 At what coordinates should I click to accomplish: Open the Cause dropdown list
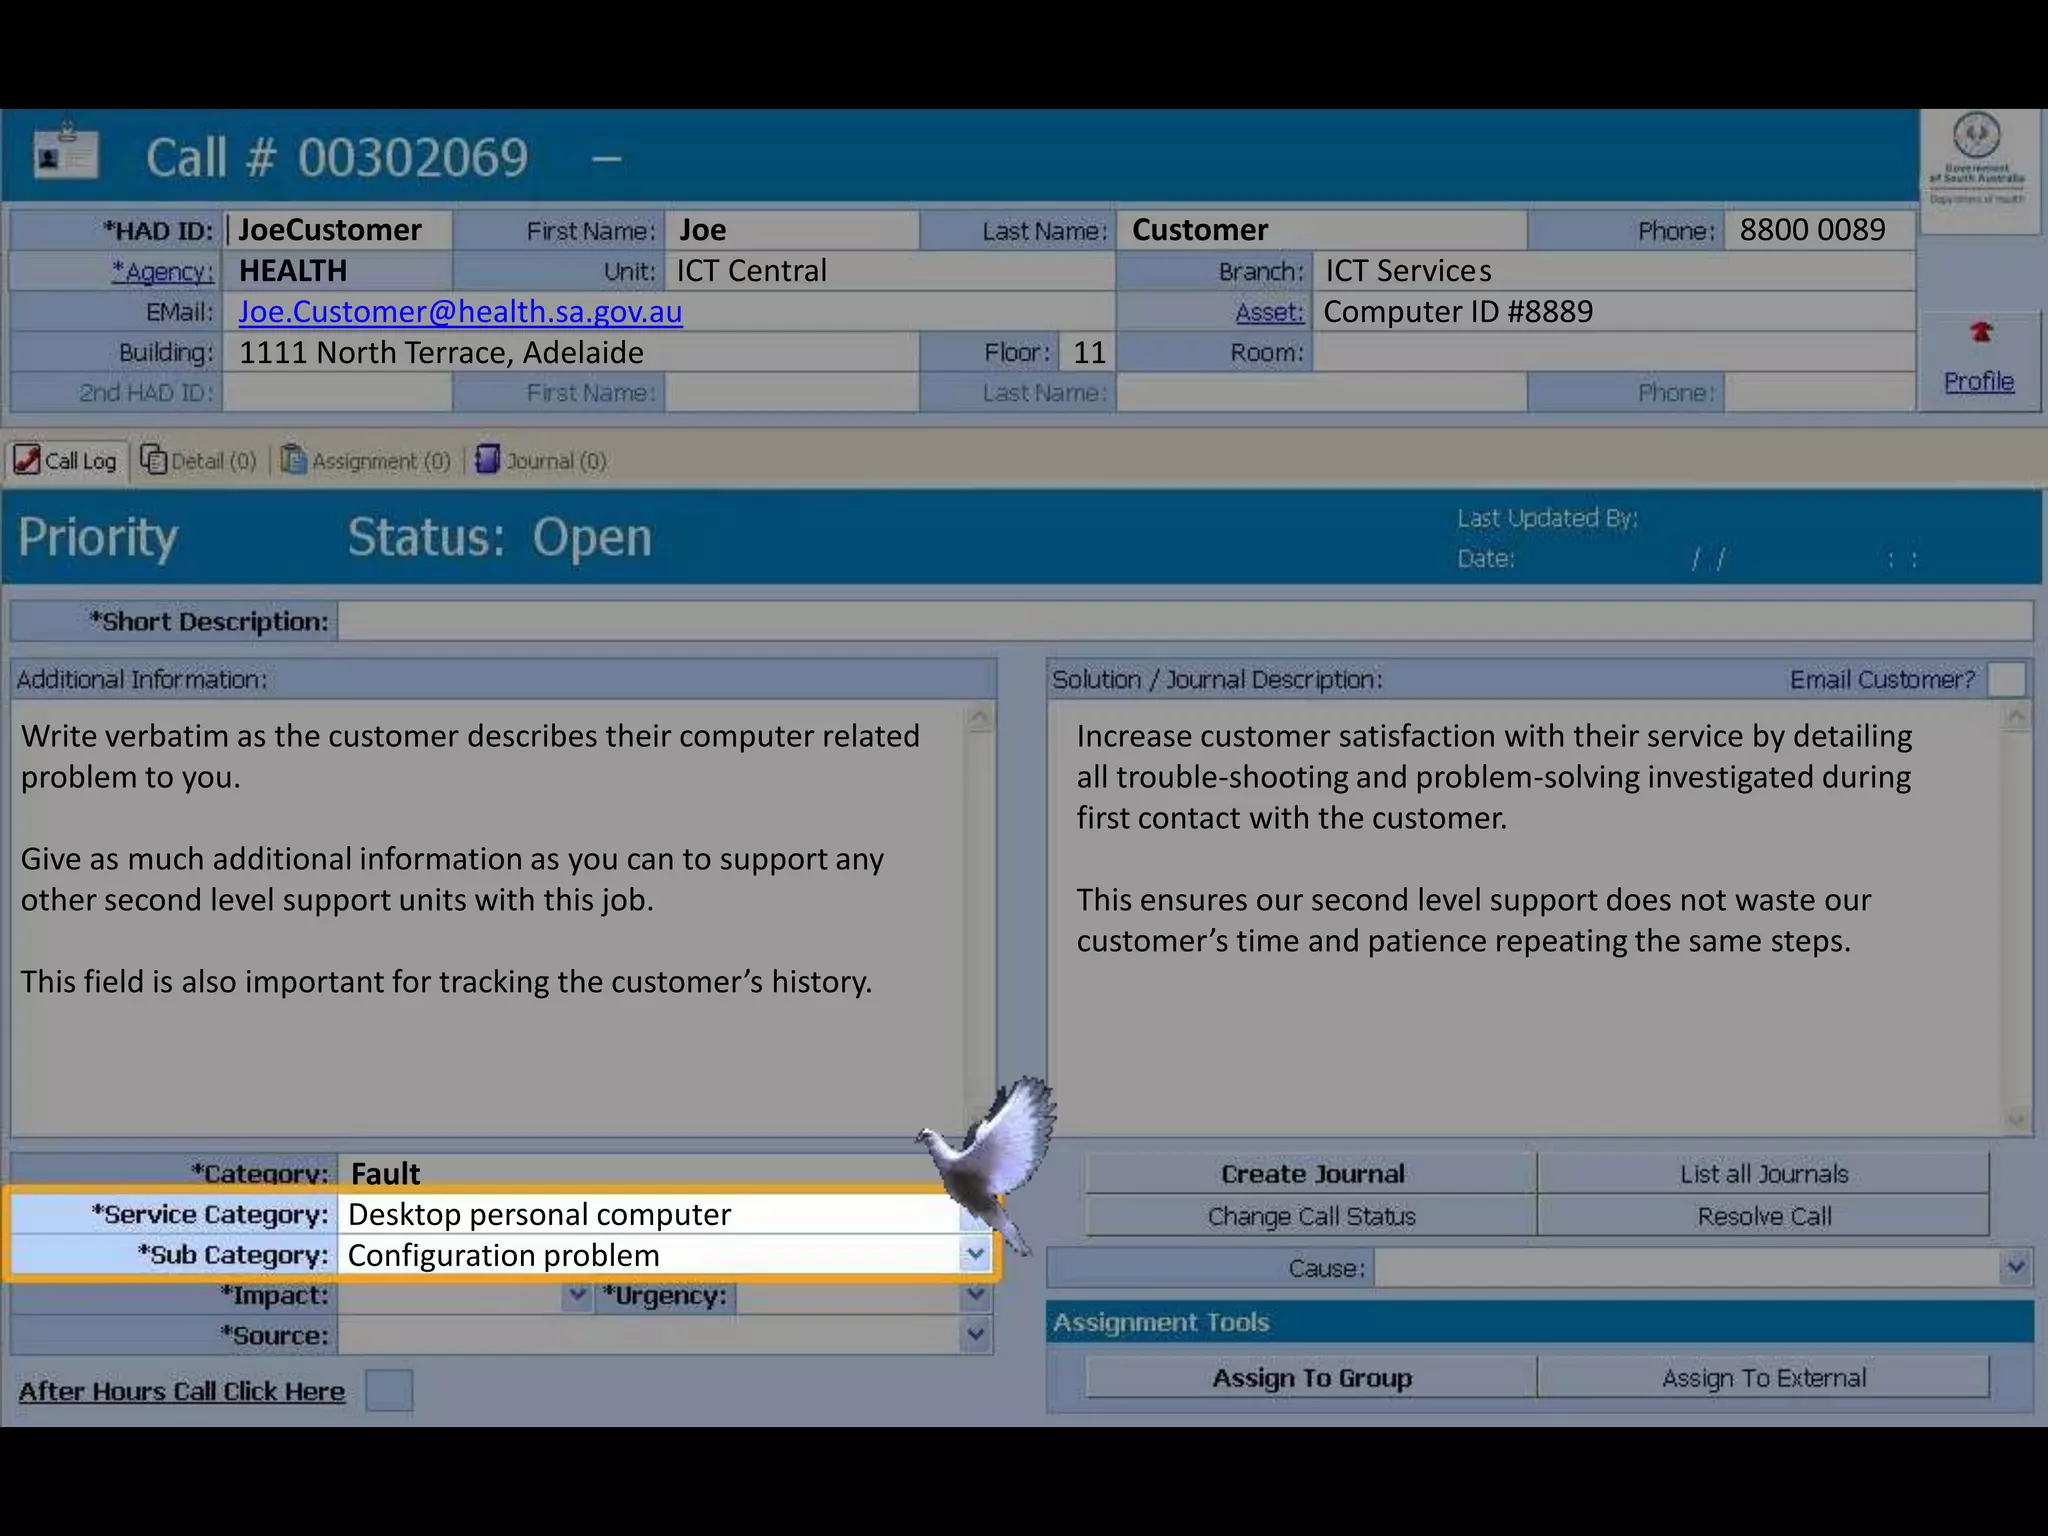point(2015,1268)
